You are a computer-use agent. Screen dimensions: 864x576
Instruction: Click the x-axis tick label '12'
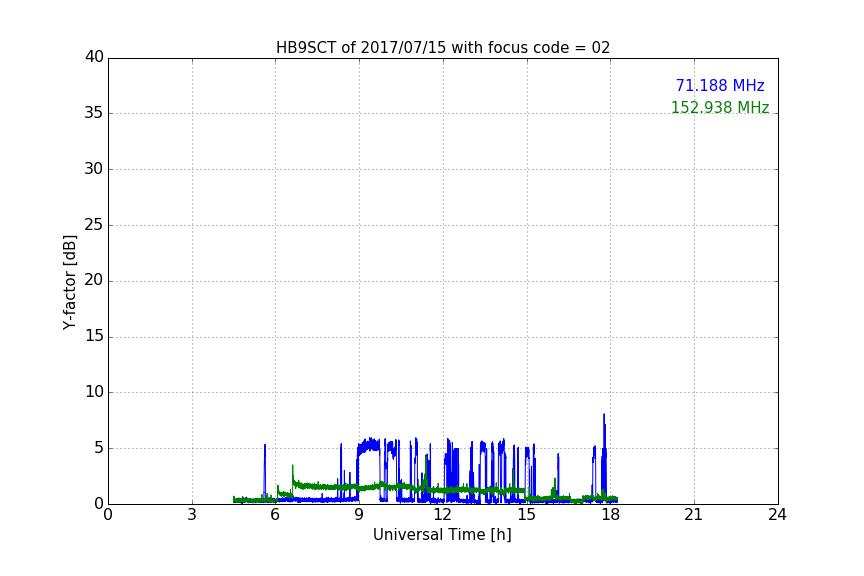pyautogui.click(x=443, y=515)
